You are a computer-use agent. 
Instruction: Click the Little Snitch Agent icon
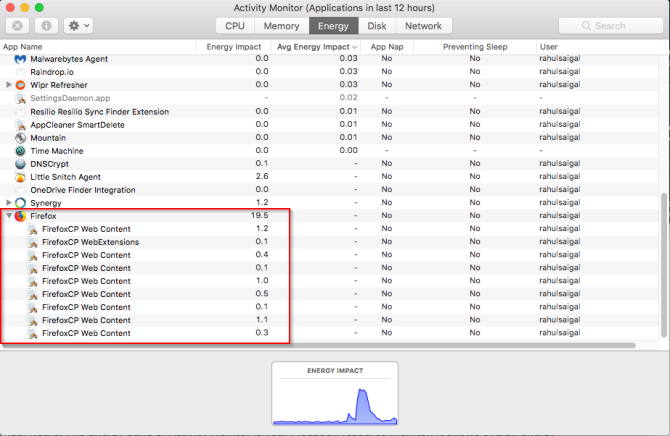point(20,177)
